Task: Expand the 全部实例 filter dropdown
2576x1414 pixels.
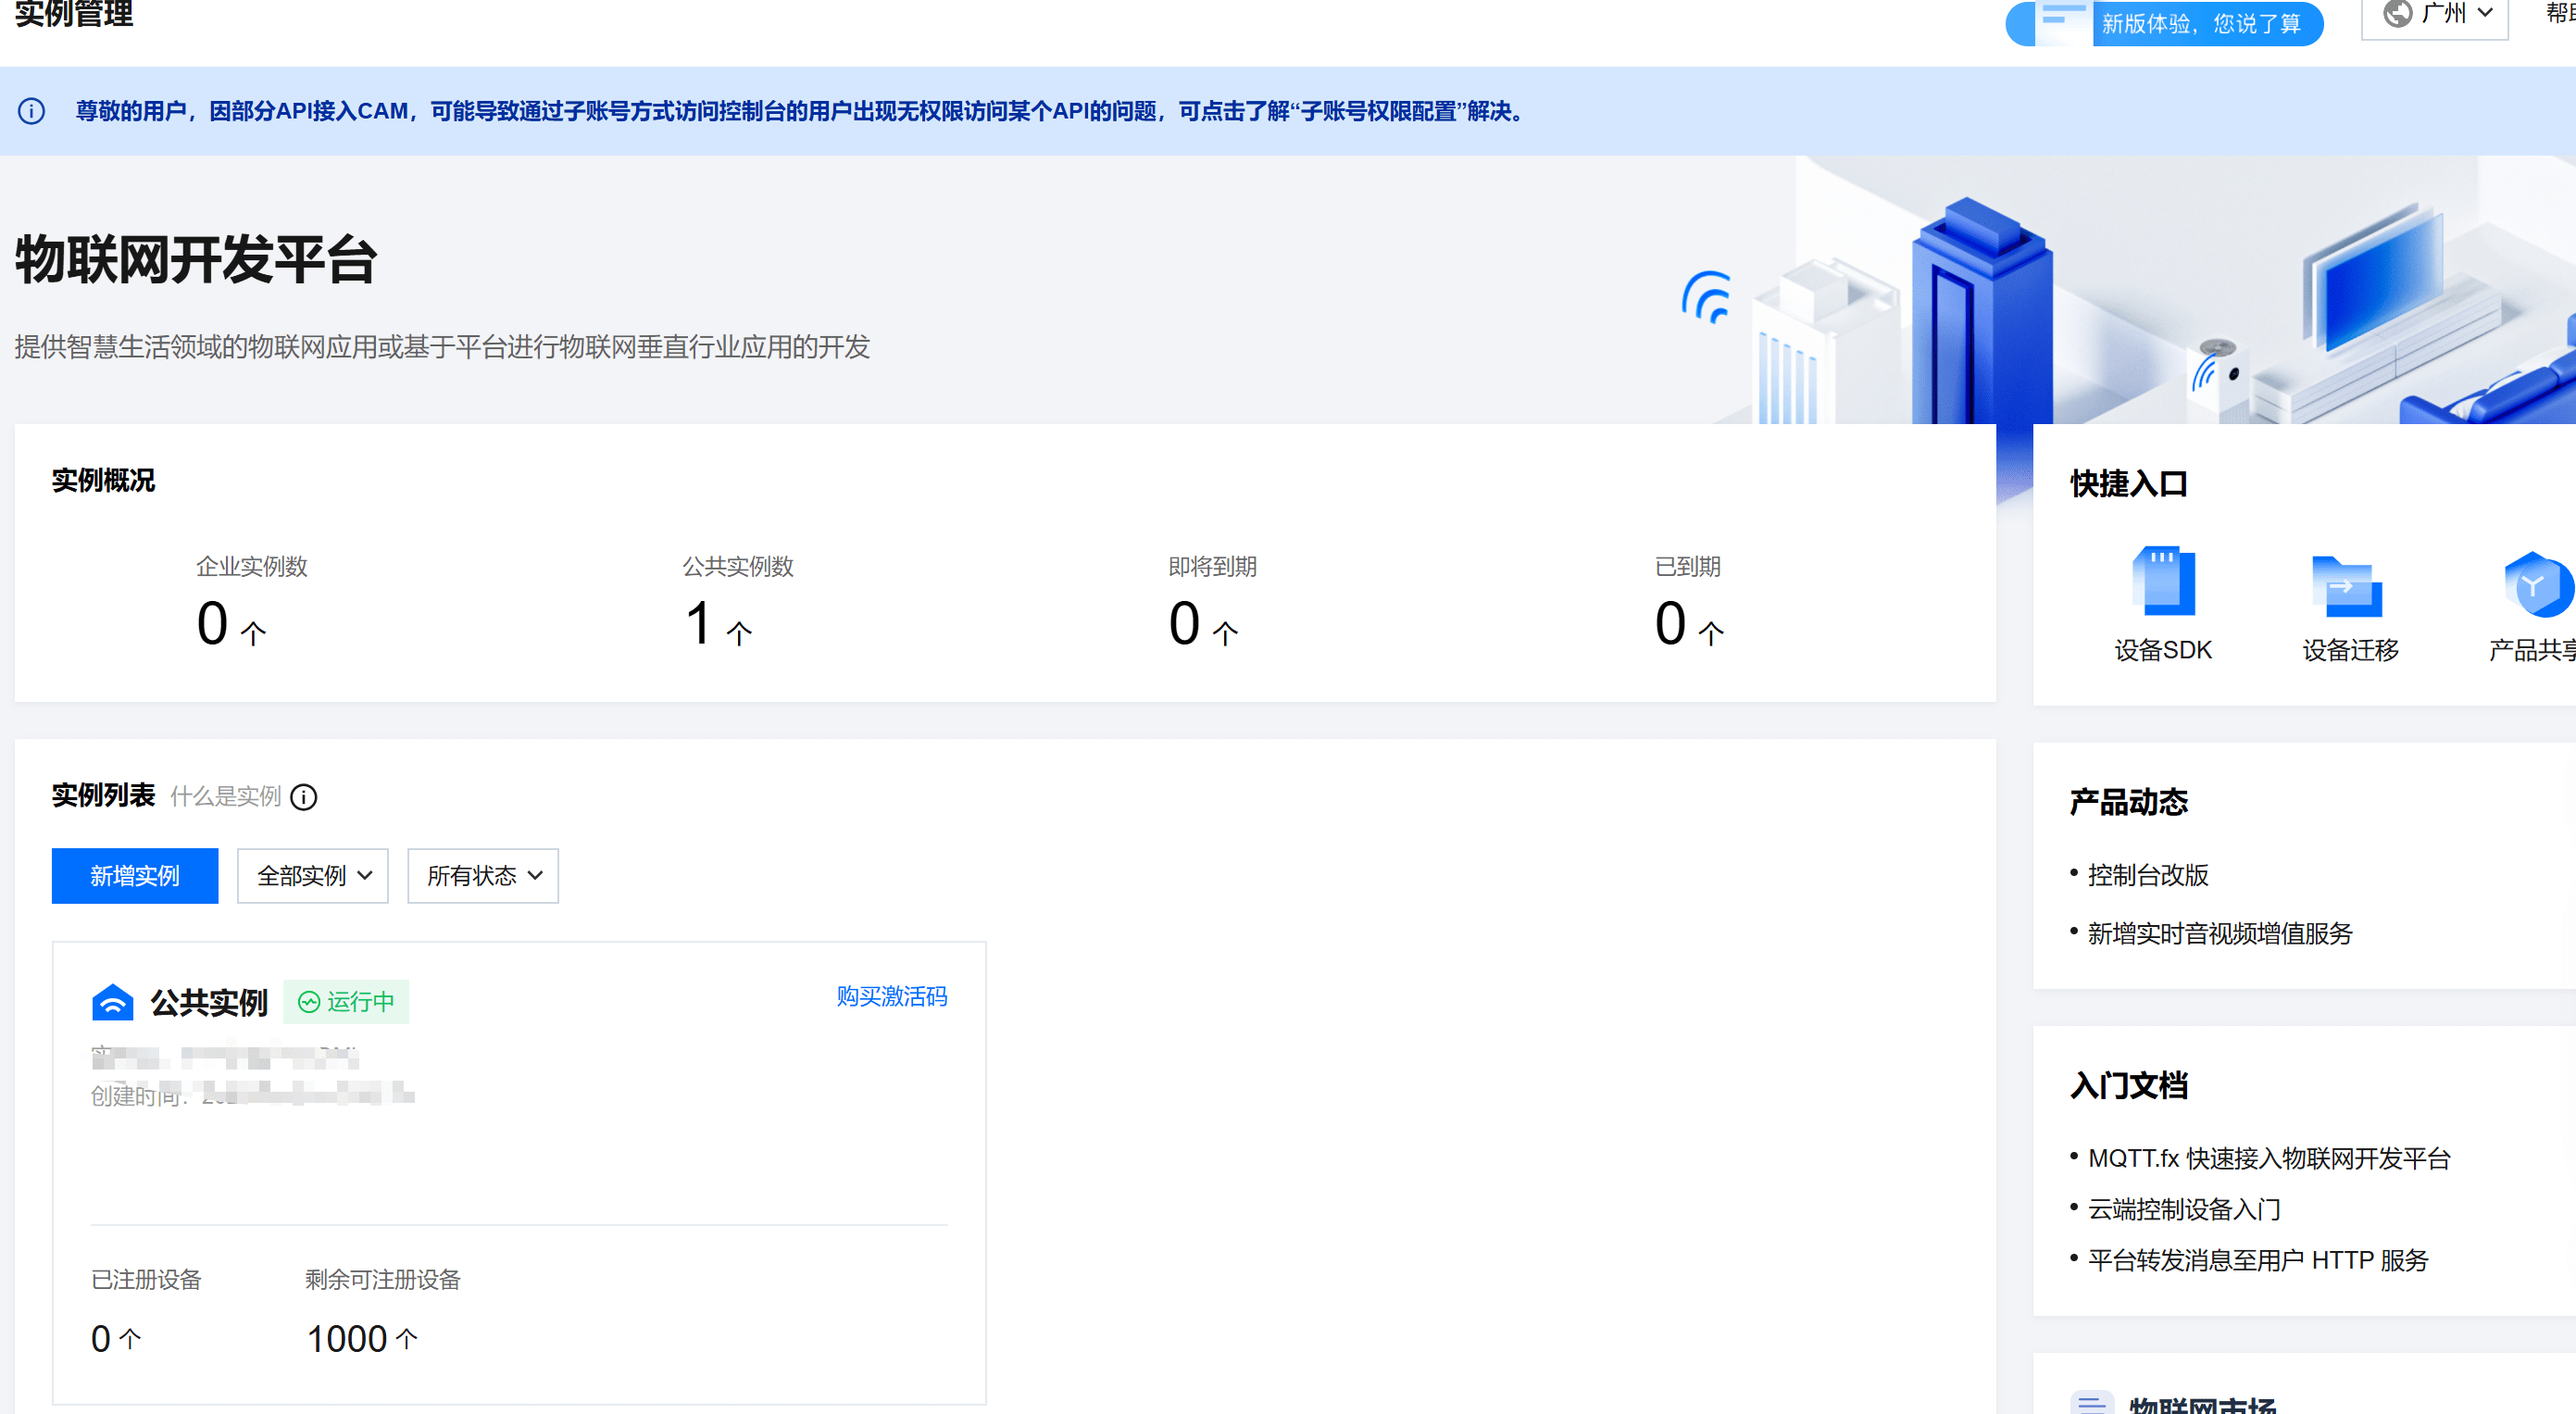Action: pos(313,876)
